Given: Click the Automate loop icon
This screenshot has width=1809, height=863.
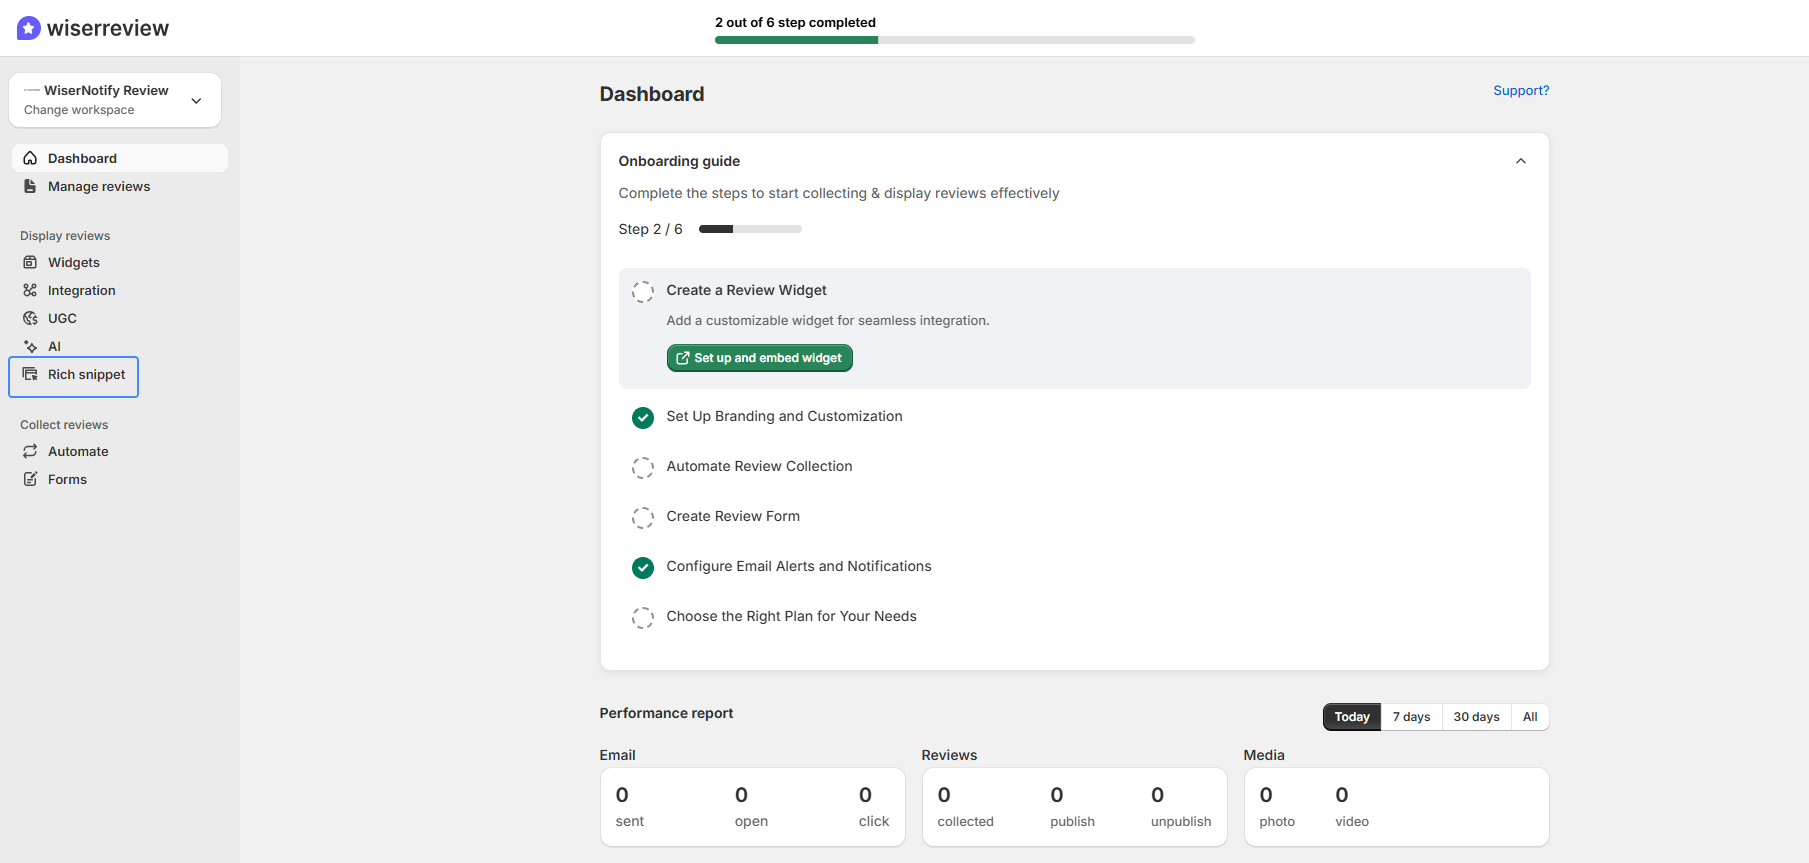Looking at the screenshot, I should (x=30, y=451).
